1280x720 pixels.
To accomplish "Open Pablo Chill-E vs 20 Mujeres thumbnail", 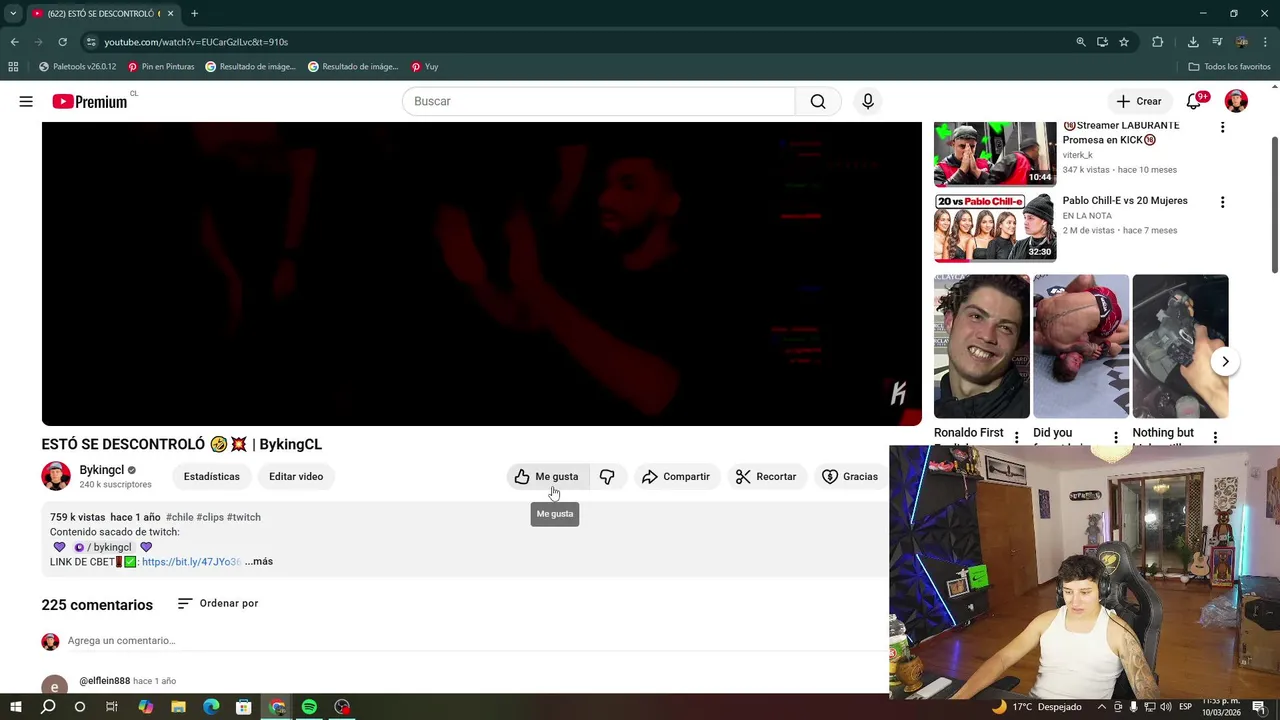I will pos(995,227).
